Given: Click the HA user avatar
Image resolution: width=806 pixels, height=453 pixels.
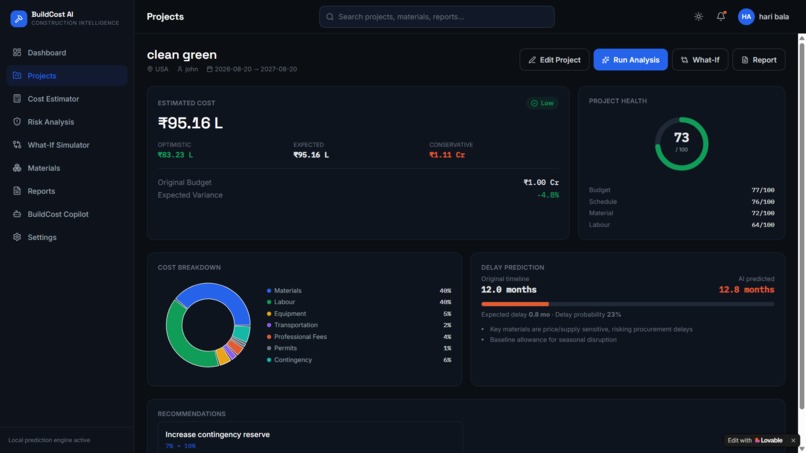Looking at the screenshot, I should [x=746, y=17].
